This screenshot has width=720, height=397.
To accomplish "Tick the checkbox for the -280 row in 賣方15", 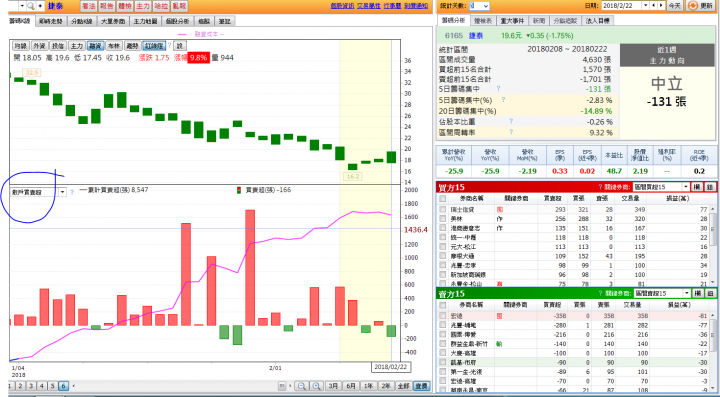I will click(x=442, y=325).
